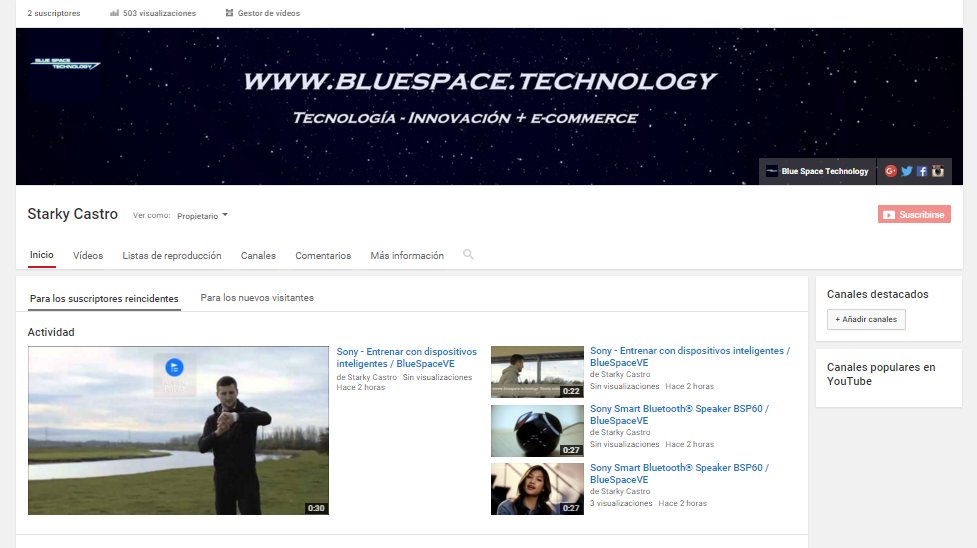The width and height of the screenshot is (977, 548).
Task: Open the Canales tab
Action: [258, 256]
